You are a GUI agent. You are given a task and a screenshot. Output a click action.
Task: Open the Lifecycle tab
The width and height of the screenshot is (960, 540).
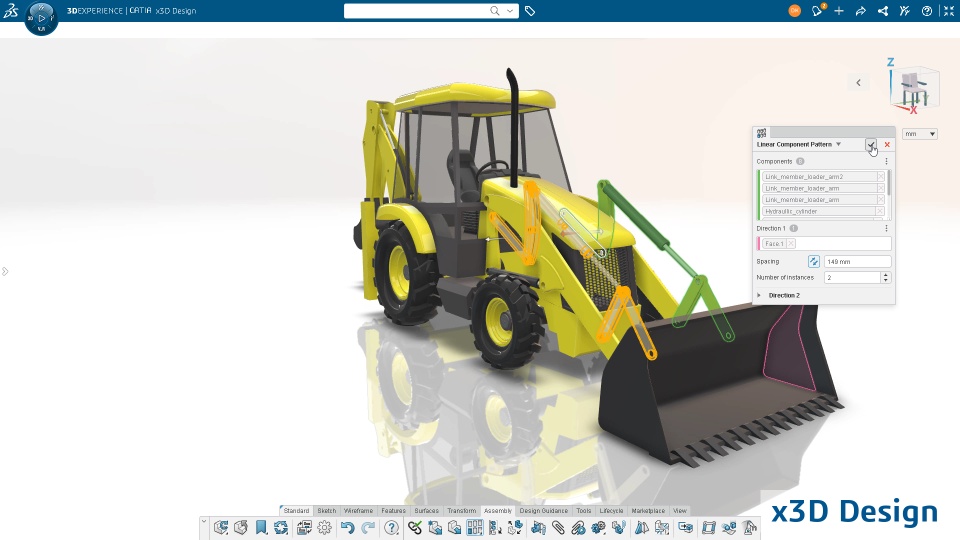click(611, 511)
